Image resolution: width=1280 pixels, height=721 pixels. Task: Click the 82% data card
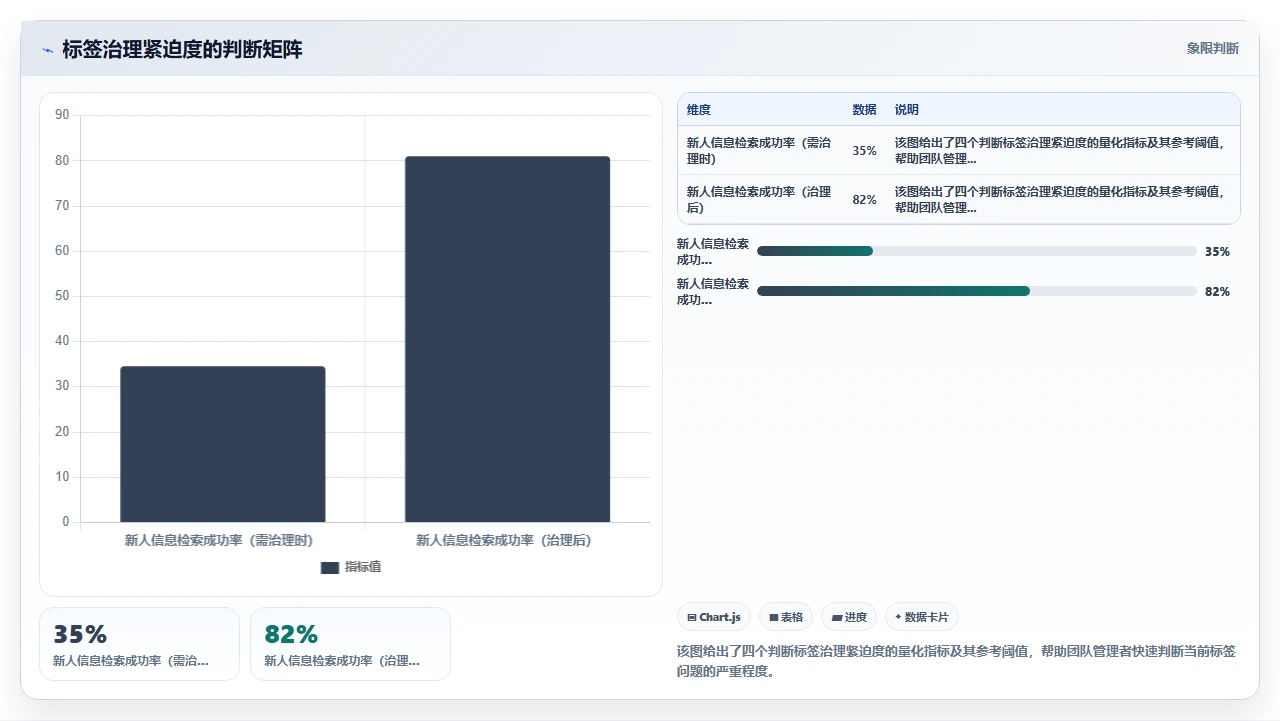click(350, 644)
